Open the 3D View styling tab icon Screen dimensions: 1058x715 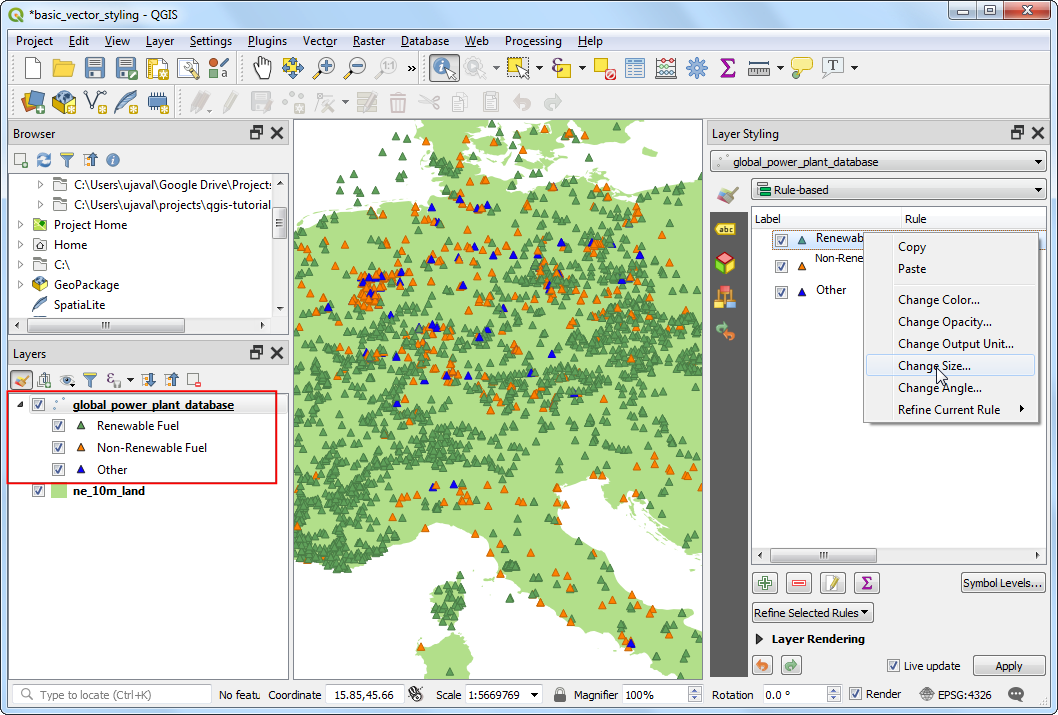click(x=725, y=263)
